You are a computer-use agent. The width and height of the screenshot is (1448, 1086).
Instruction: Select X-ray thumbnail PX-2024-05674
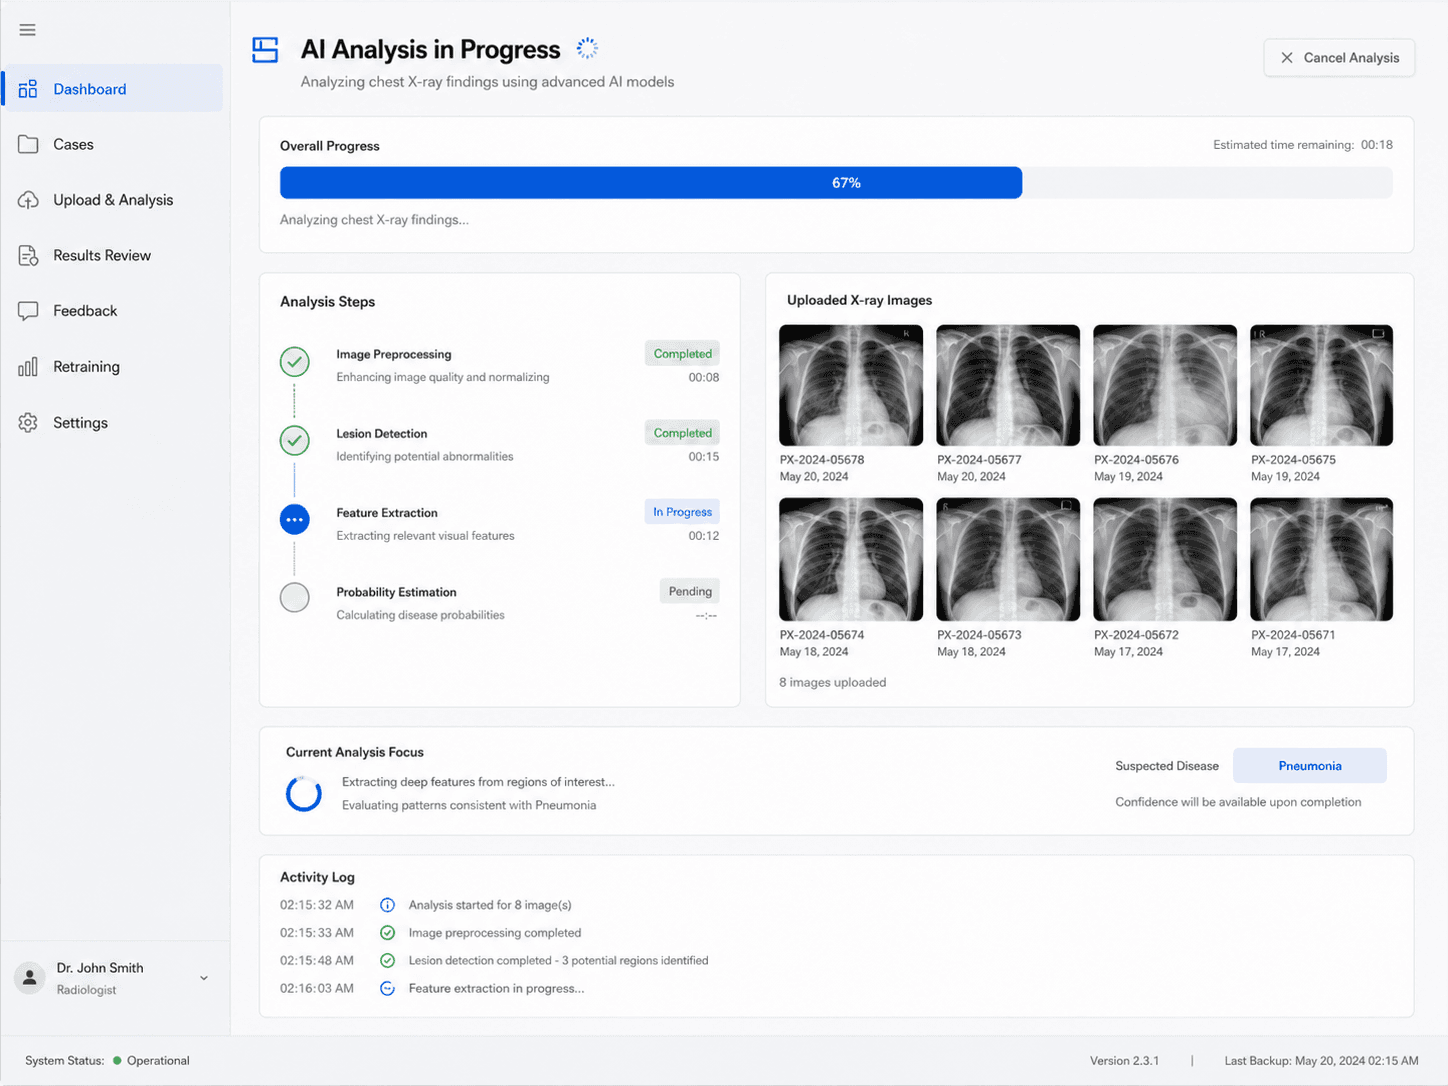click(x=851, y=560)
